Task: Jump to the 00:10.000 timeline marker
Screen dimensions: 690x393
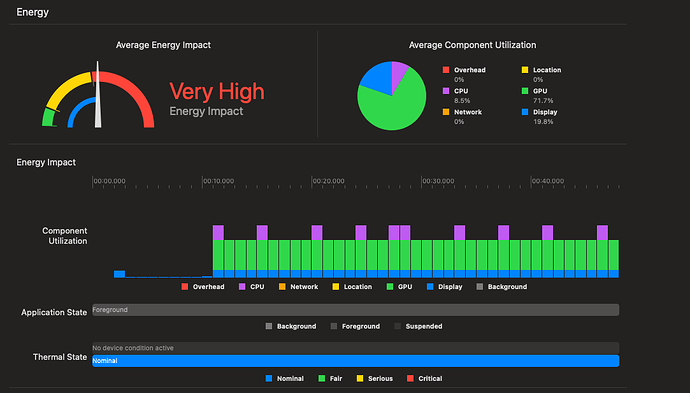Action: click(219, 181)
